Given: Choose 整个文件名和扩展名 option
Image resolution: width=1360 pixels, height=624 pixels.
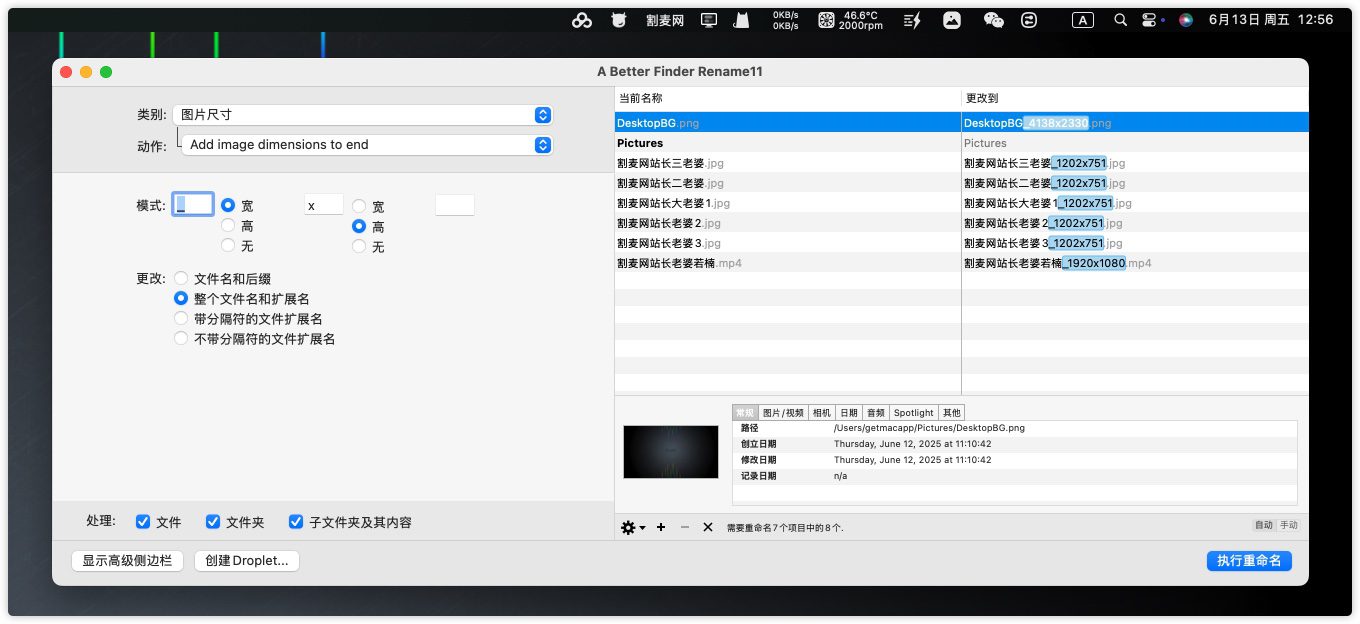Looking at the screenshot, I should click(x=181, y=298).
